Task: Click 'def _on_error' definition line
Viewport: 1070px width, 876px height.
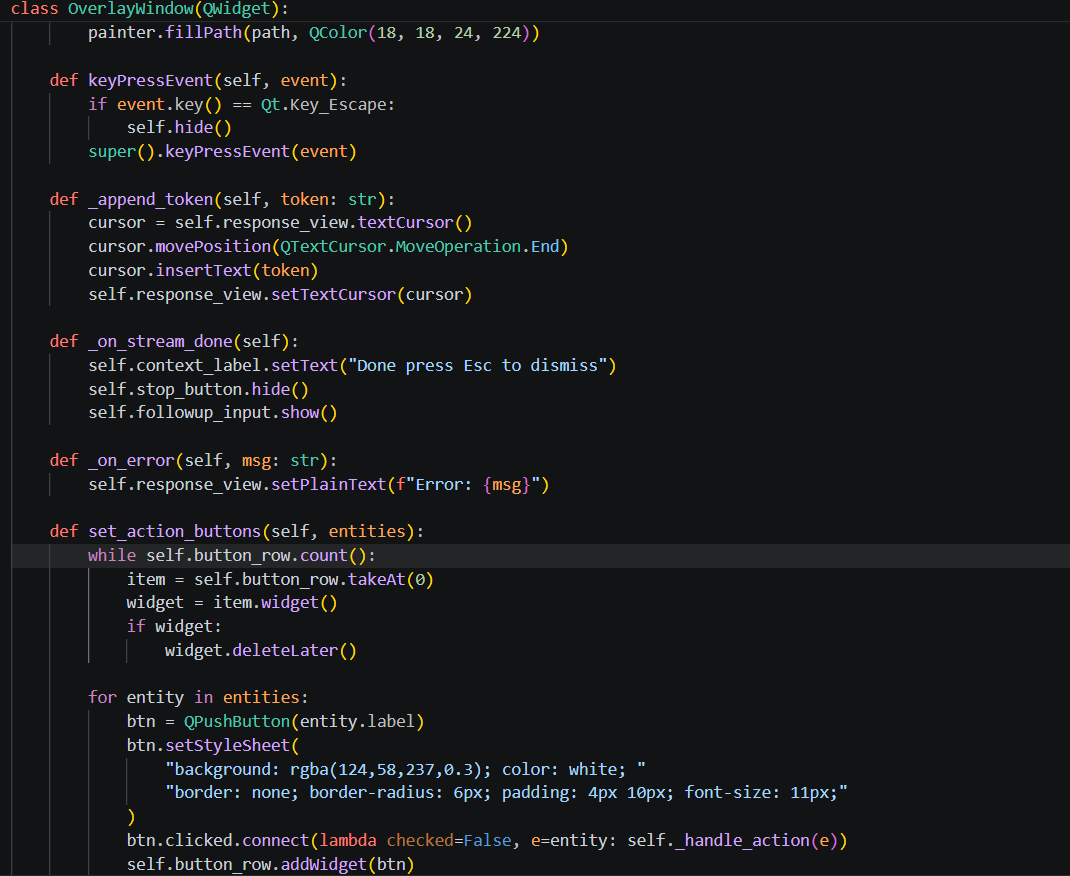Action: (x=193, y=461)
